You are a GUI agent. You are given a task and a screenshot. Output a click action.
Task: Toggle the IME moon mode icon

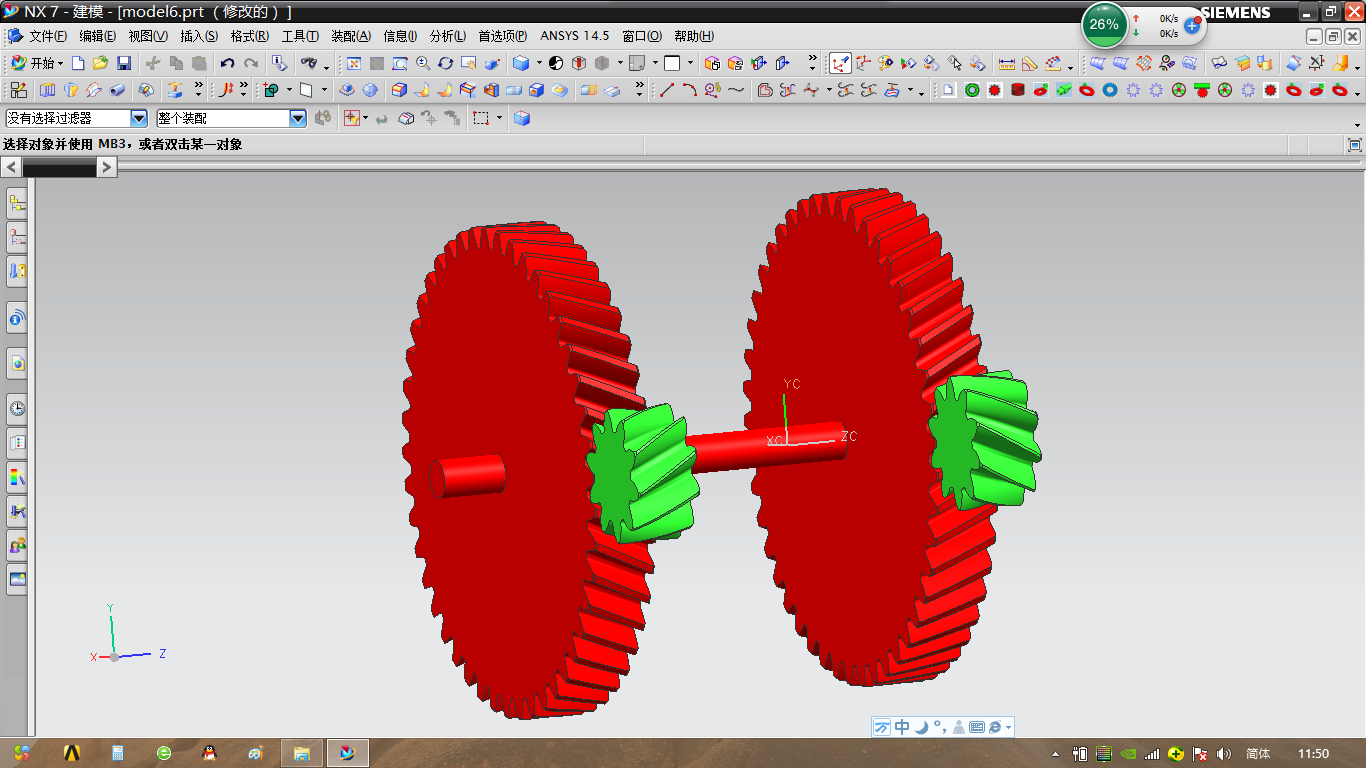[x=922, y=727]
